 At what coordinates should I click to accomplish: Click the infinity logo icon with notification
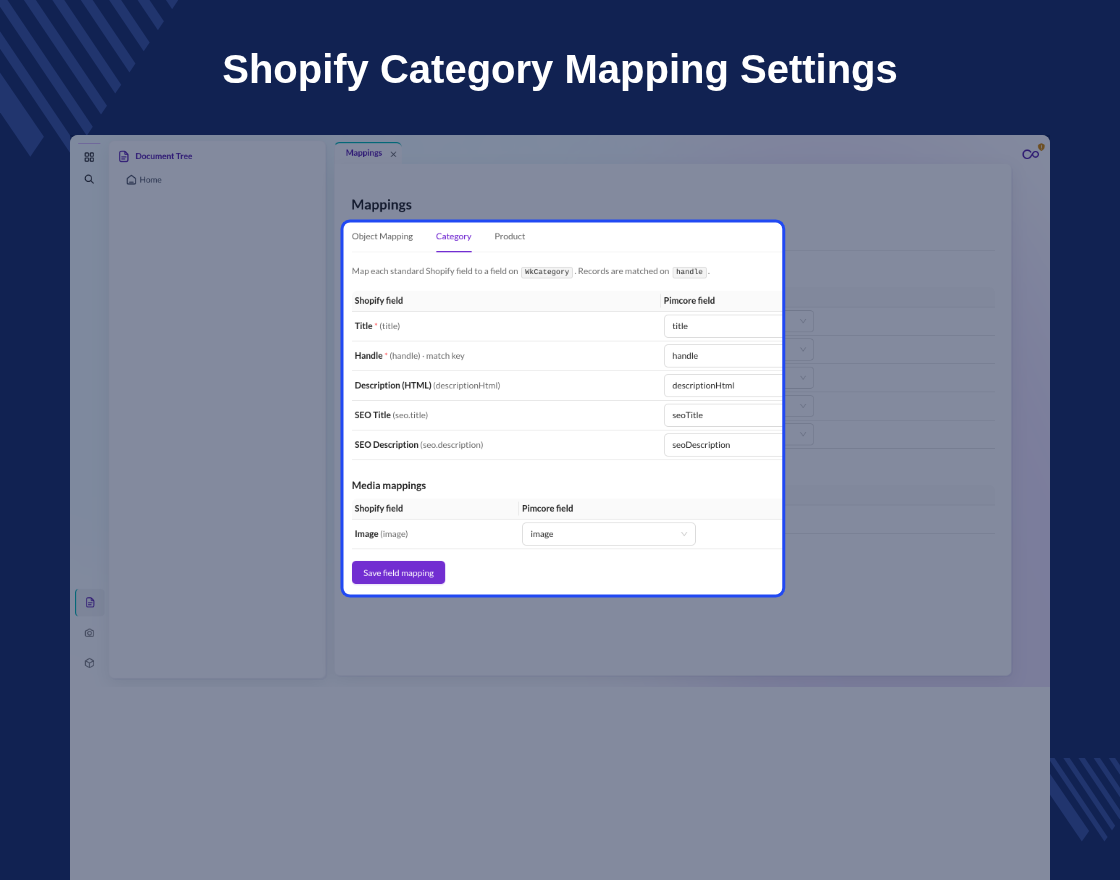1031,154
